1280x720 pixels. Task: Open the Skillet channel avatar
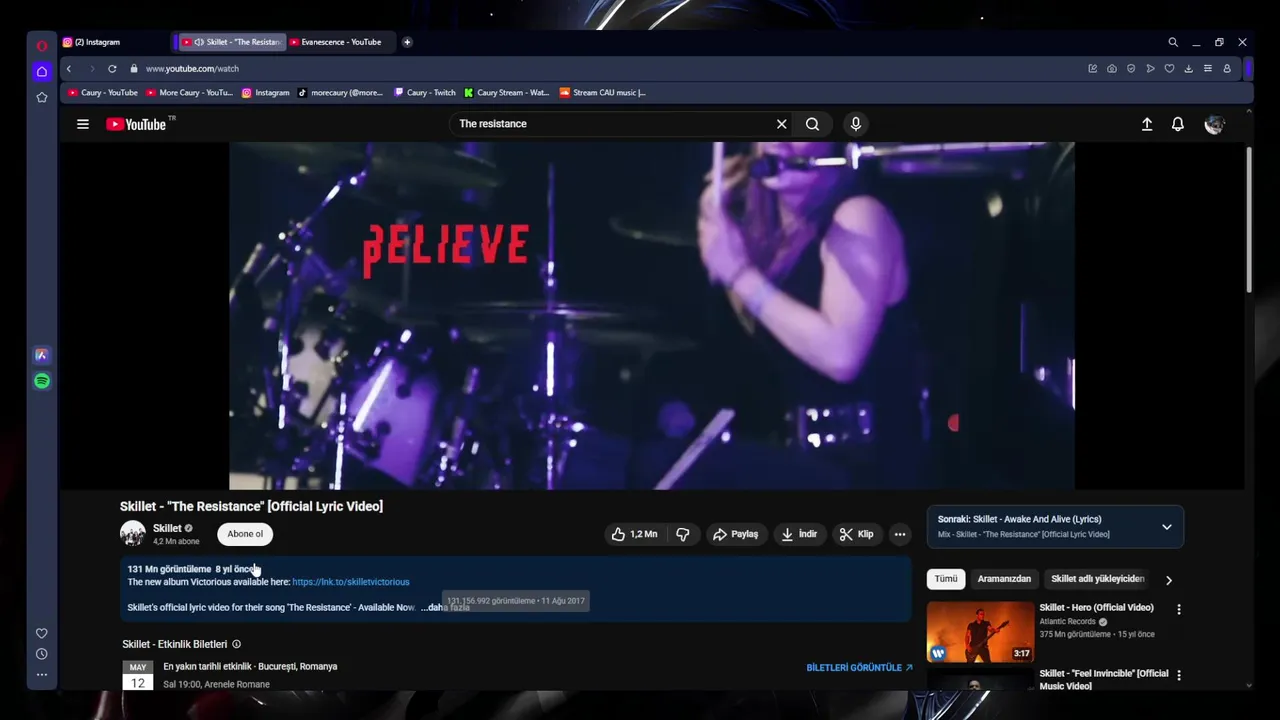click(x=133, y=534)
